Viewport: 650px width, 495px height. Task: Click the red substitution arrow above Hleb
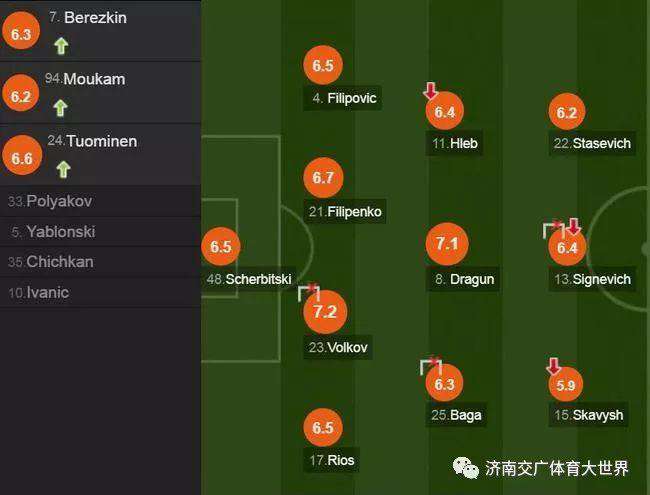tap(430, 92)
